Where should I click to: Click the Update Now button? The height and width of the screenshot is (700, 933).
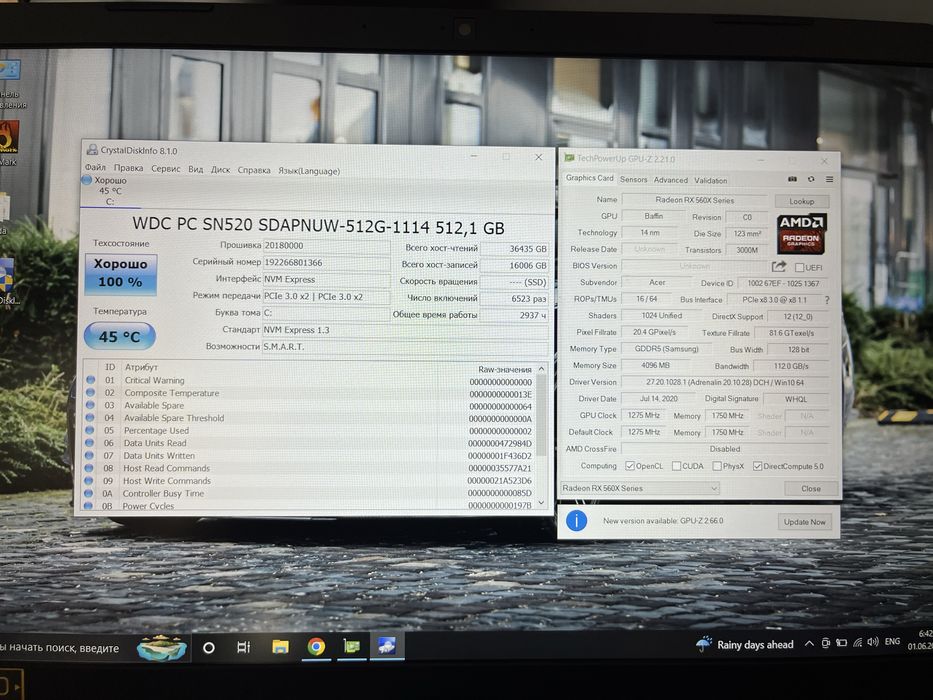click(x=804, y=522)
